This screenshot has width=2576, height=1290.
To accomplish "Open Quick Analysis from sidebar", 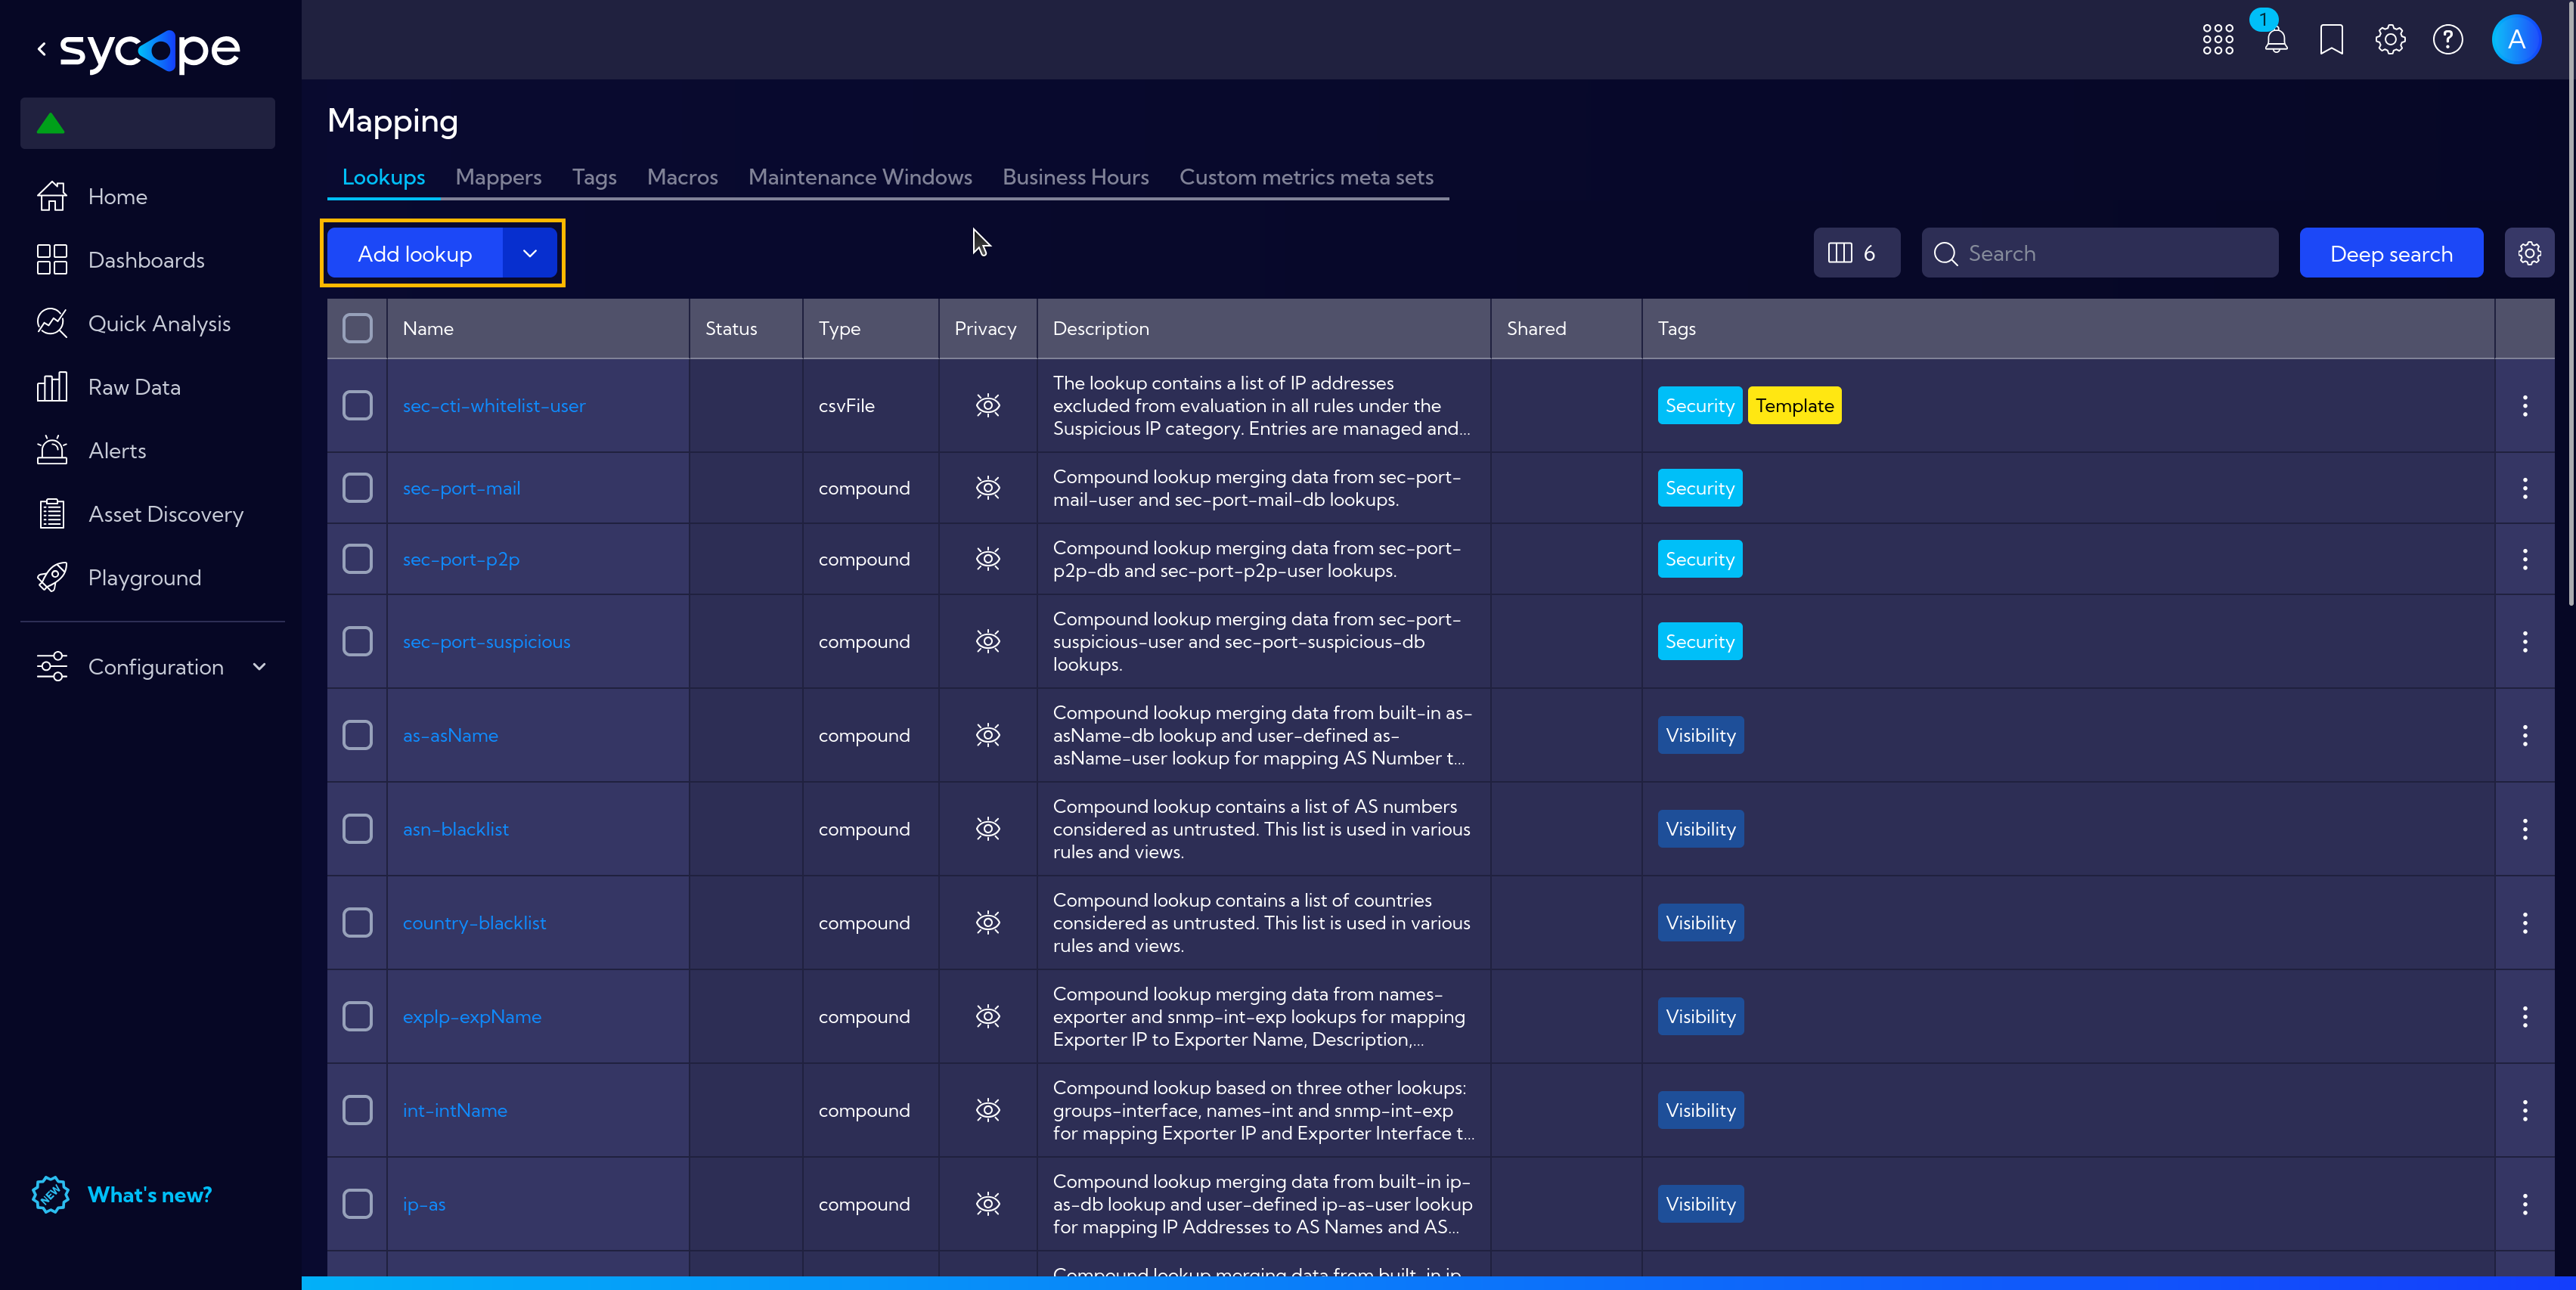I will (x=159, y=324).
